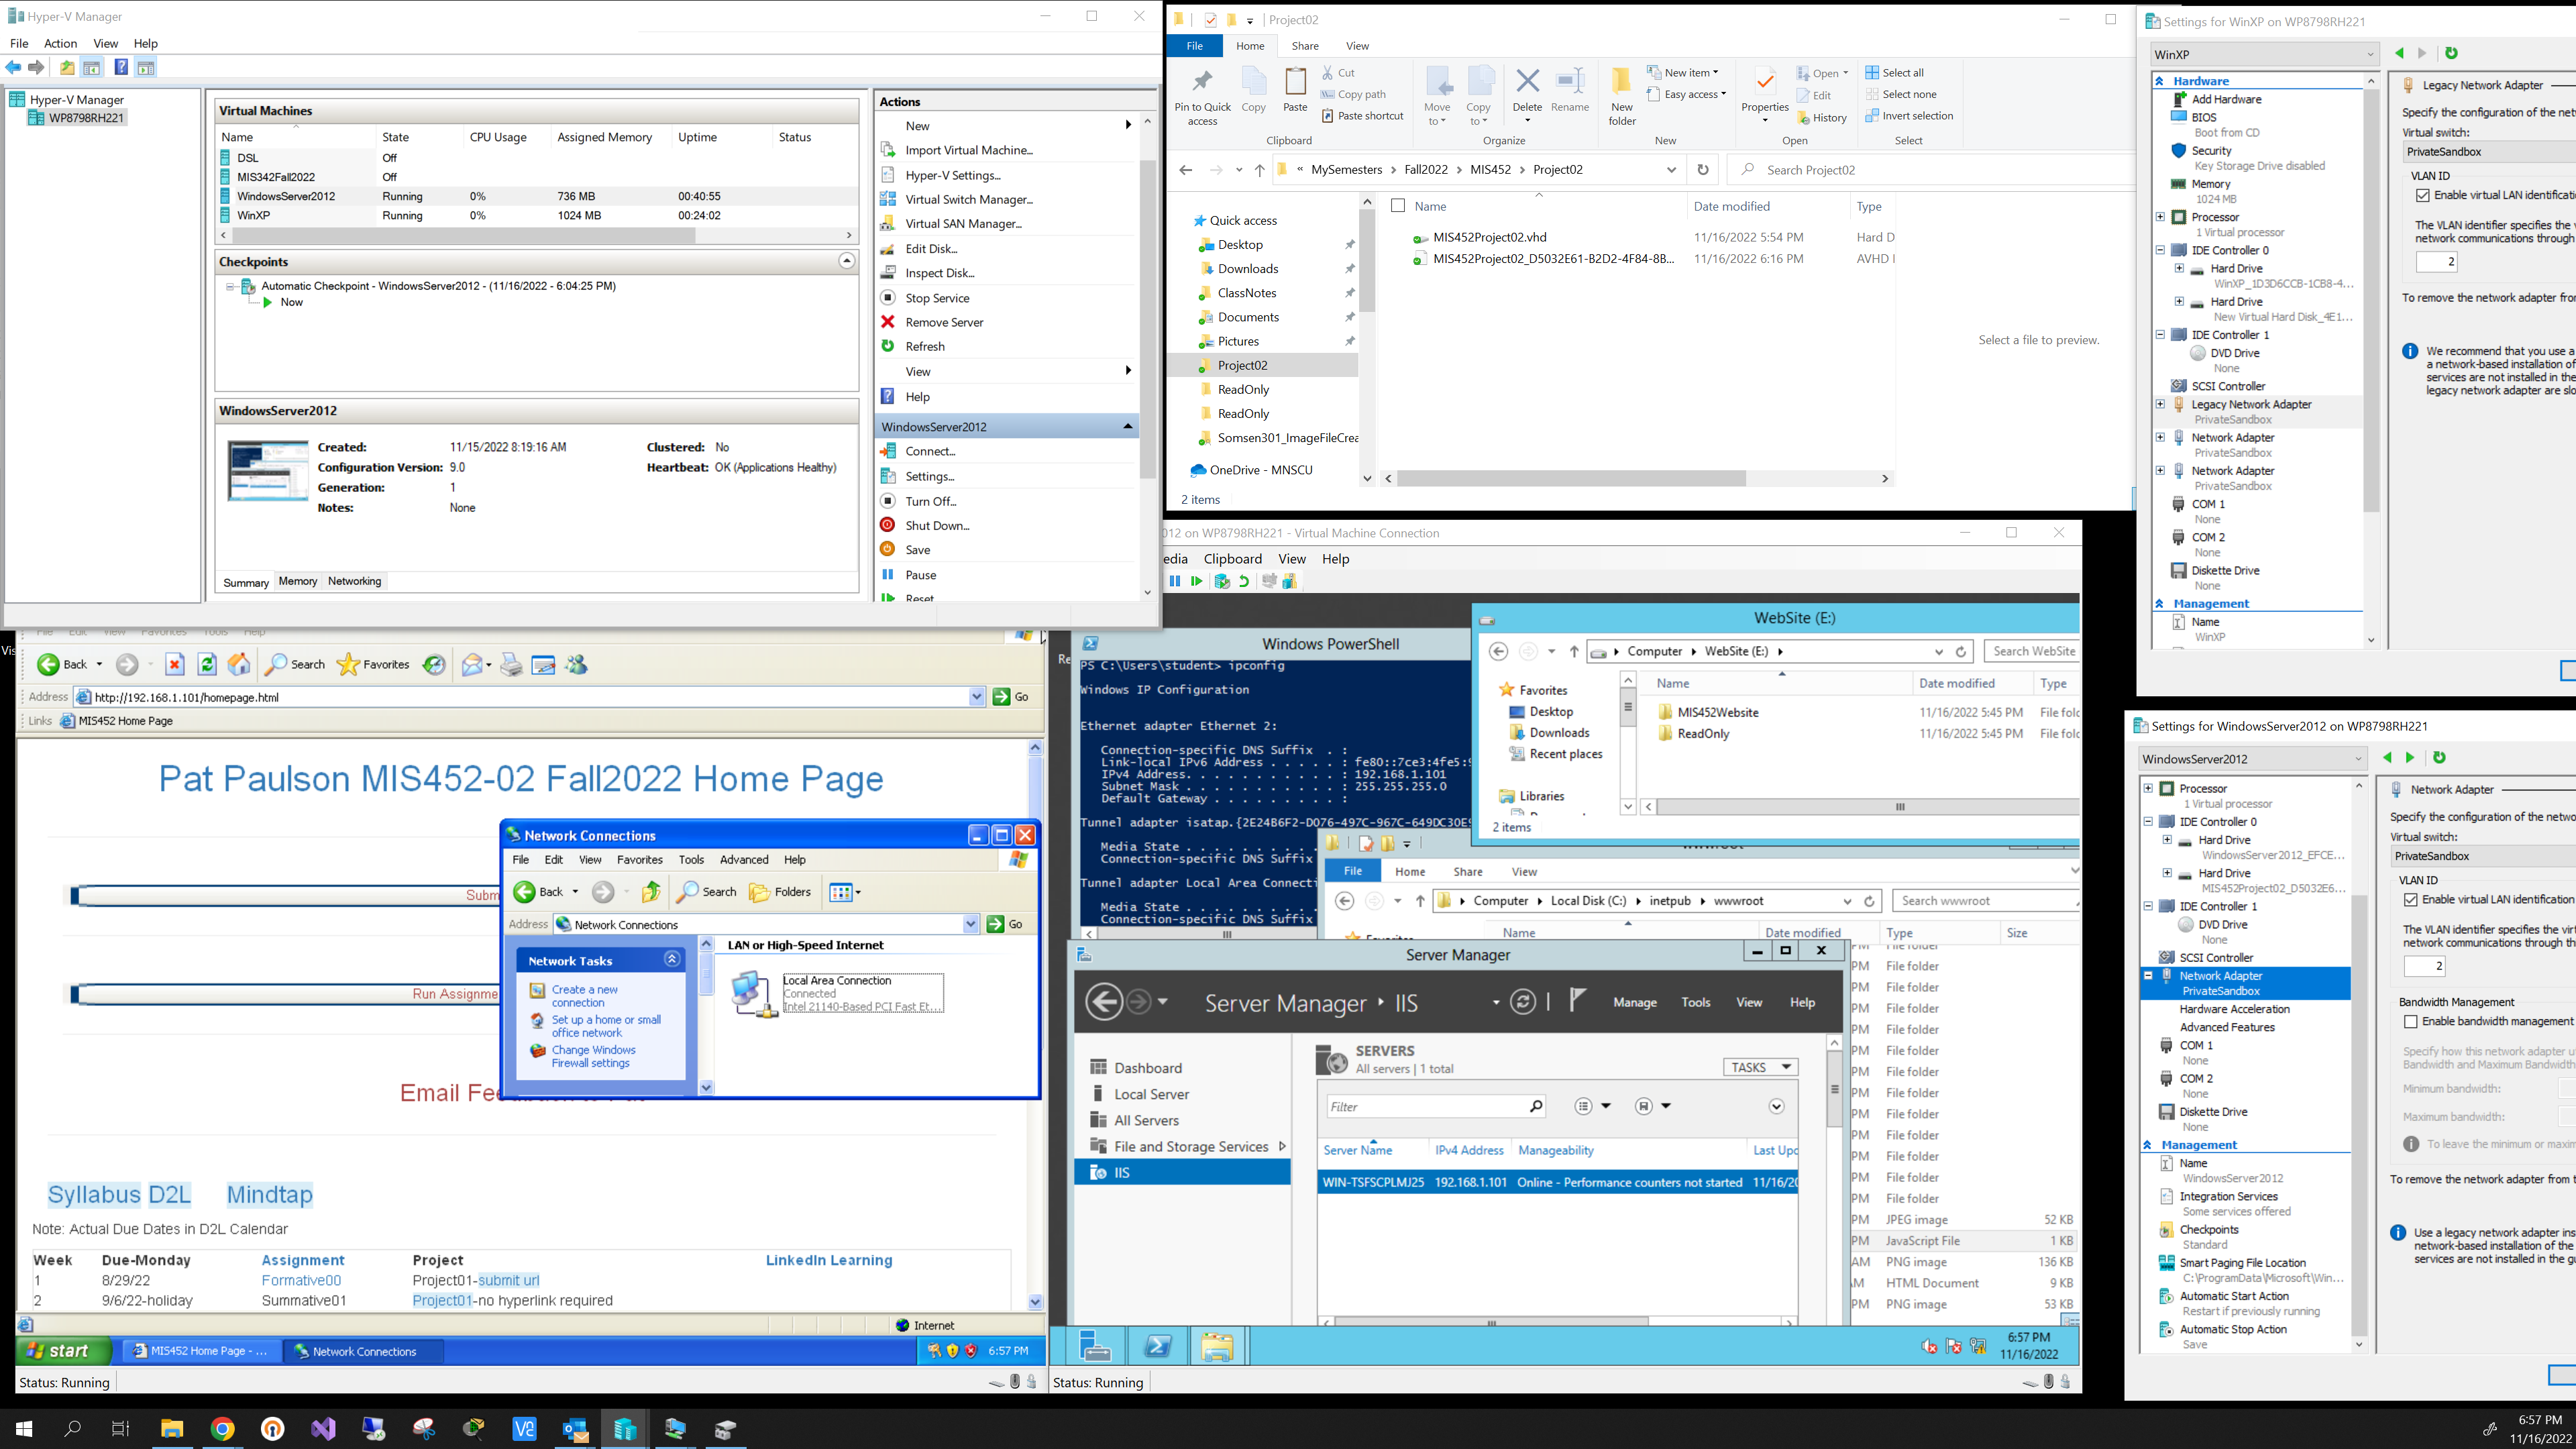Viewport: 2576px width, 1449px height.
Task: Open TASKS dropdown in Server Manager
Action: click(x=1760, y=1067)
